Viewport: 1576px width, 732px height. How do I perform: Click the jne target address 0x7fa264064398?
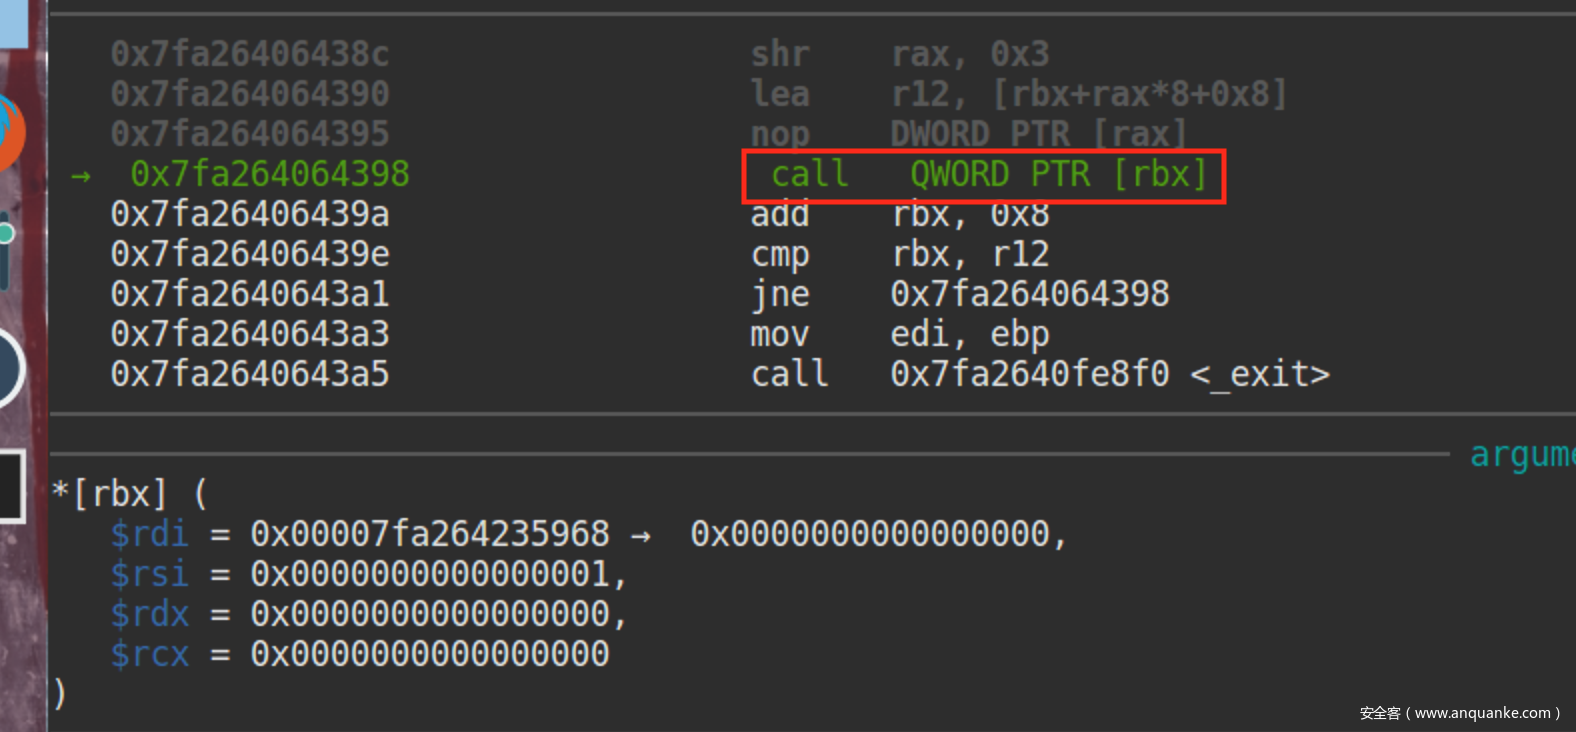point(1029,294)
